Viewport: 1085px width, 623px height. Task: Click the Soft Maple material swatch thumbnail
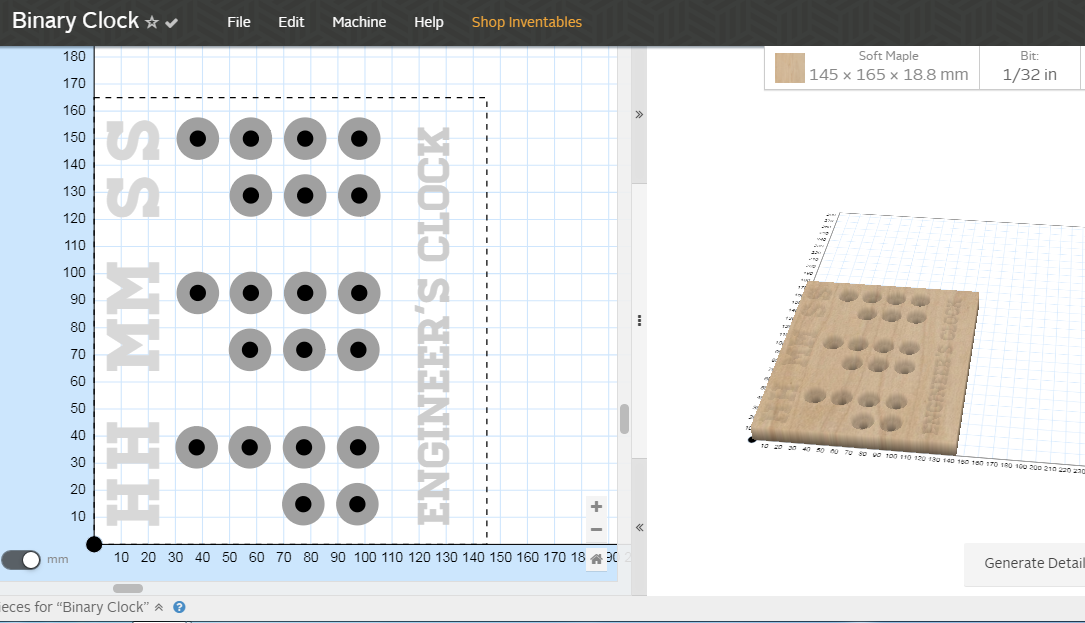789,67
